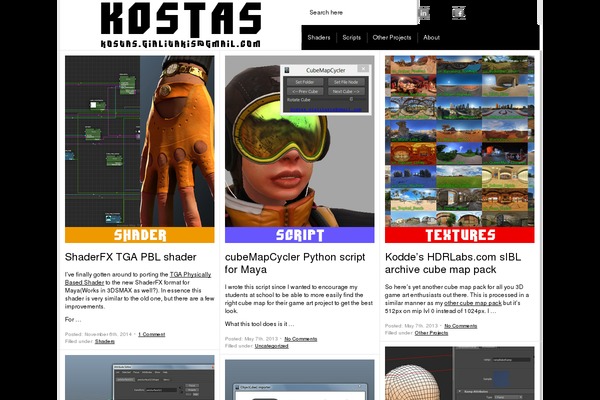
Task: Open the ObjectCubeLimporter dialog thumbnail
Action: pos(300,380)
